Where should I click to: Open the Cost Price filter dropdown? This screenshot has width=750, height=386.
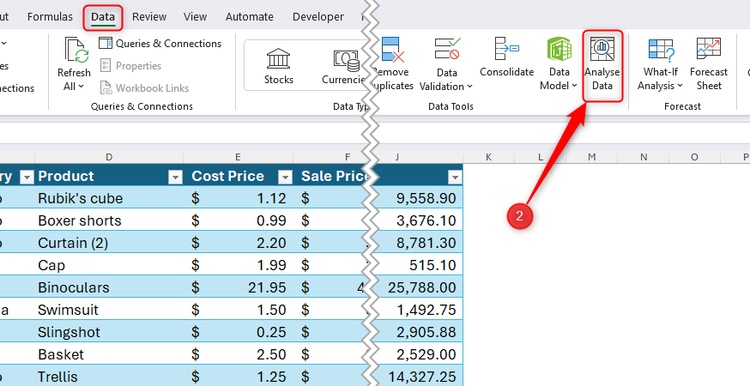pos(285,177)
